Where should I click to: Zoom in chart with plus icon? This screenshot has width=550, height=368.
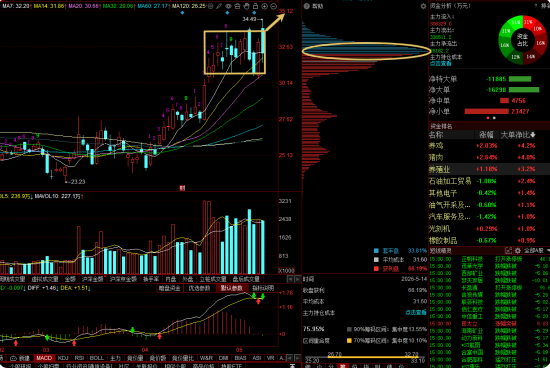[x=264, y=6]
